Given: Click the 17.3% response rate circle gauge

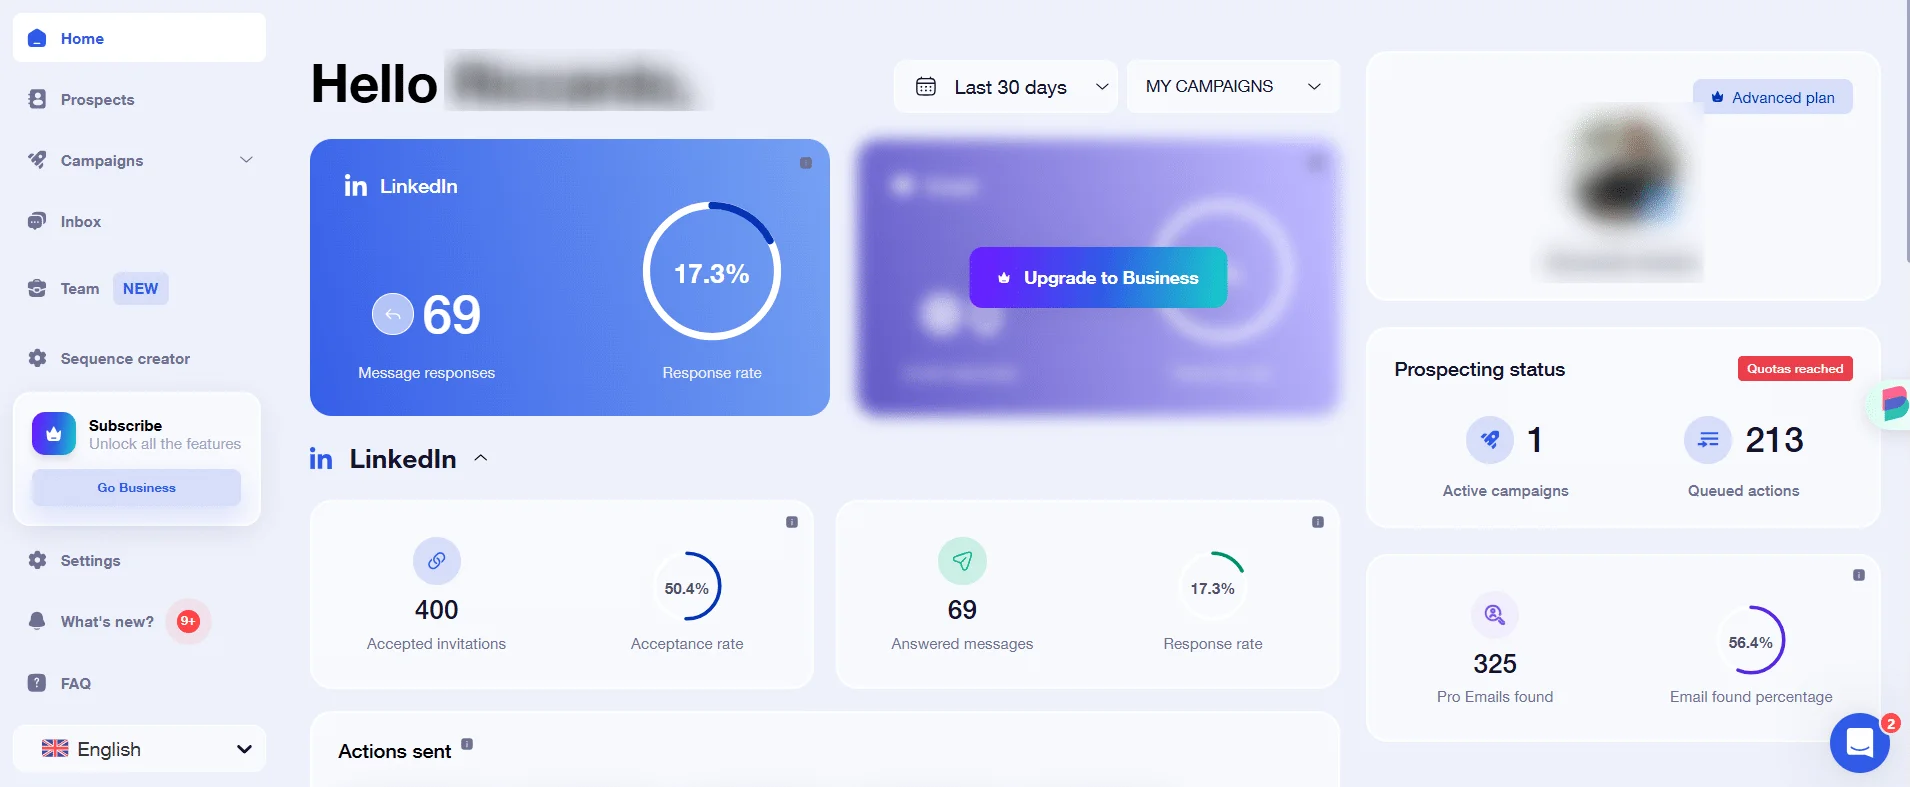Looking at the screenshot, I should coord(711,272).
